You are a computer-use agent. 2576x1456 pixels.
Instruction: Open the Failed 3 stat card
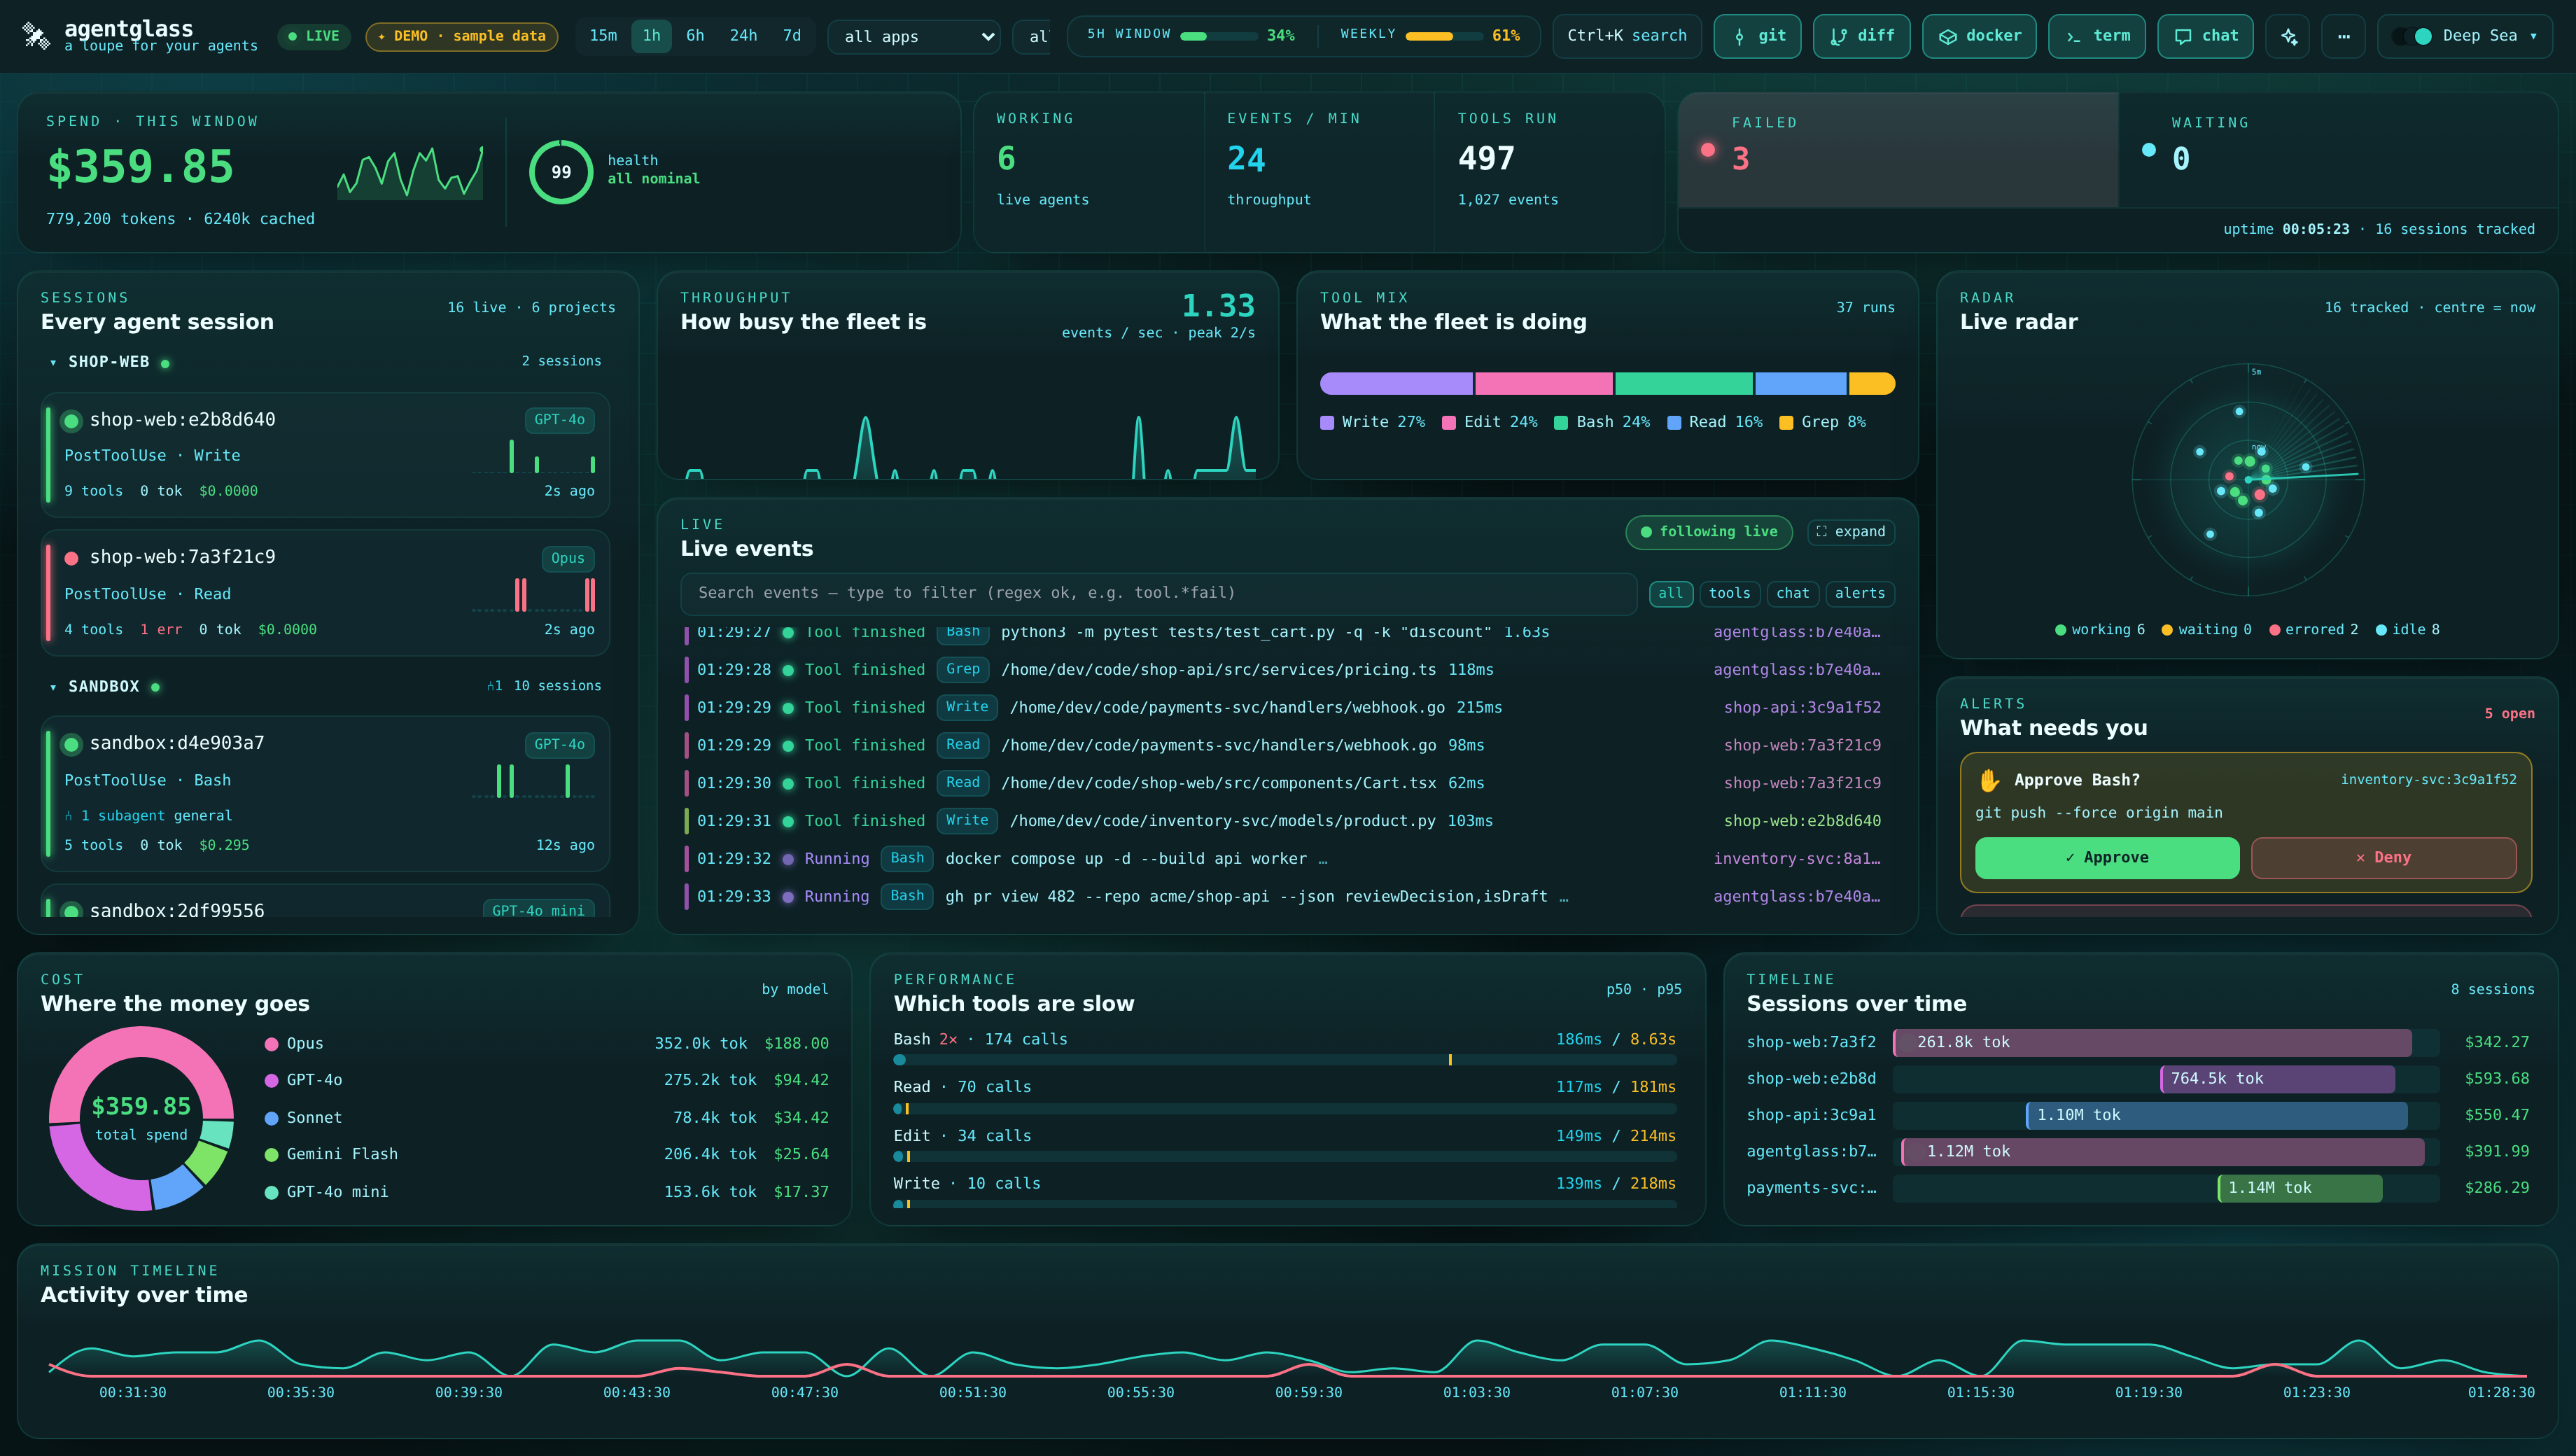[1898, 150]
